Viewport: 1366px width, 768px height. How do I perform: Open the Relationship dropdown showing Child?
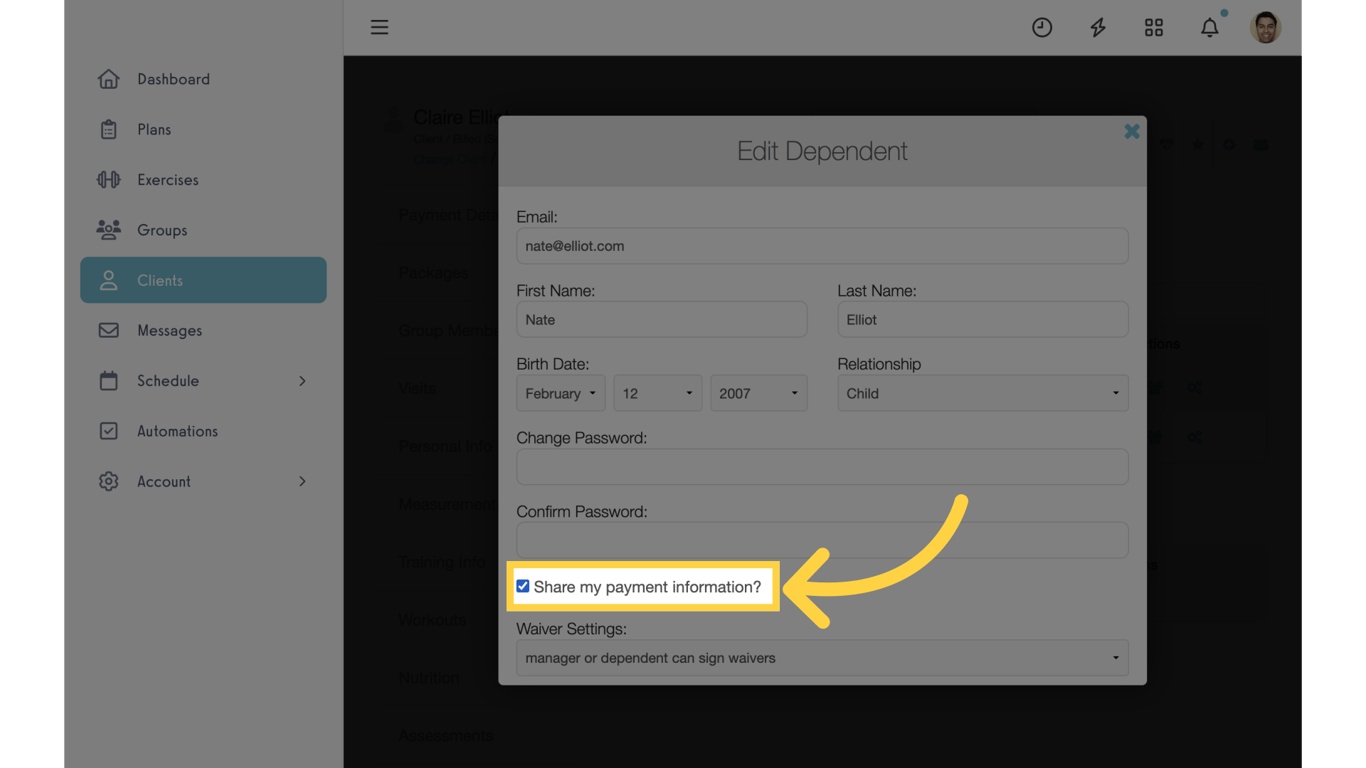pos(982,393)
